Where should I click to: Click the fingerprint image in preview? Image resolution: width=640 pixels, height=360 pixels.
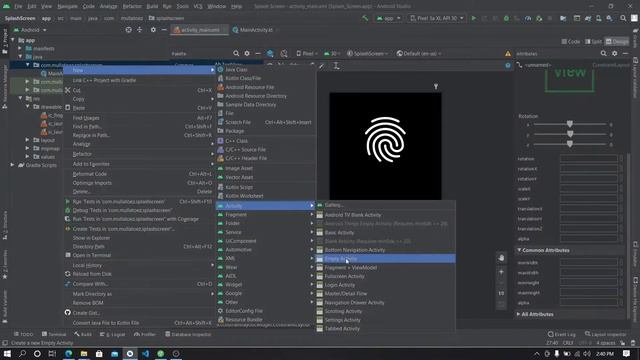point(385,139)
